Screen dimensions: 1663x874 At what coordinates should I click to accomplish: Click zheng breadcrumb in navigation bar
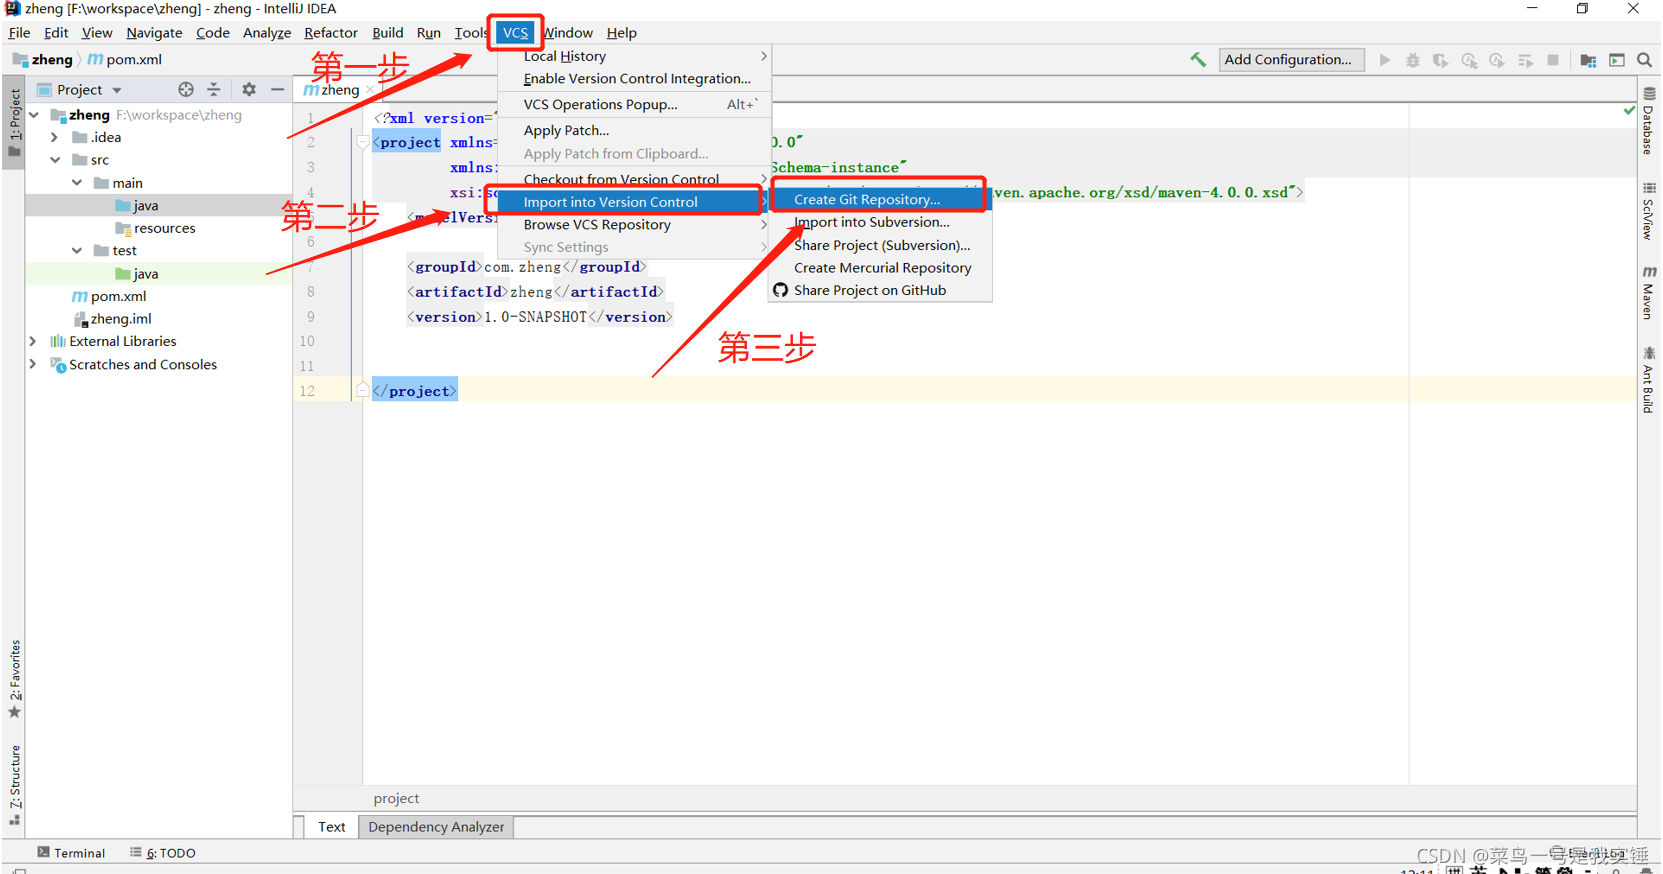tap(43, 60)
